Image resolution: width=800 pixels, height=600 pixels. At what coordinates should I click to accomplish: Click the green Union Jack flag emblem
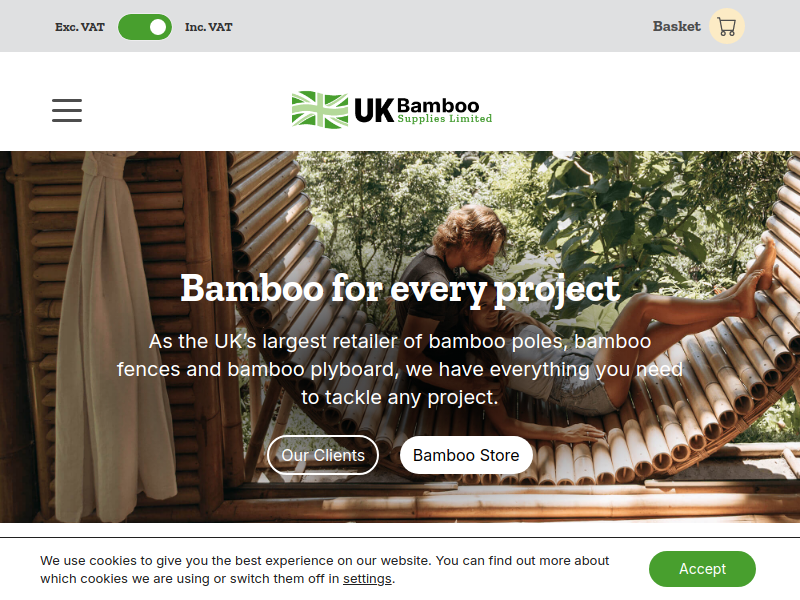(x=320, y=110)
